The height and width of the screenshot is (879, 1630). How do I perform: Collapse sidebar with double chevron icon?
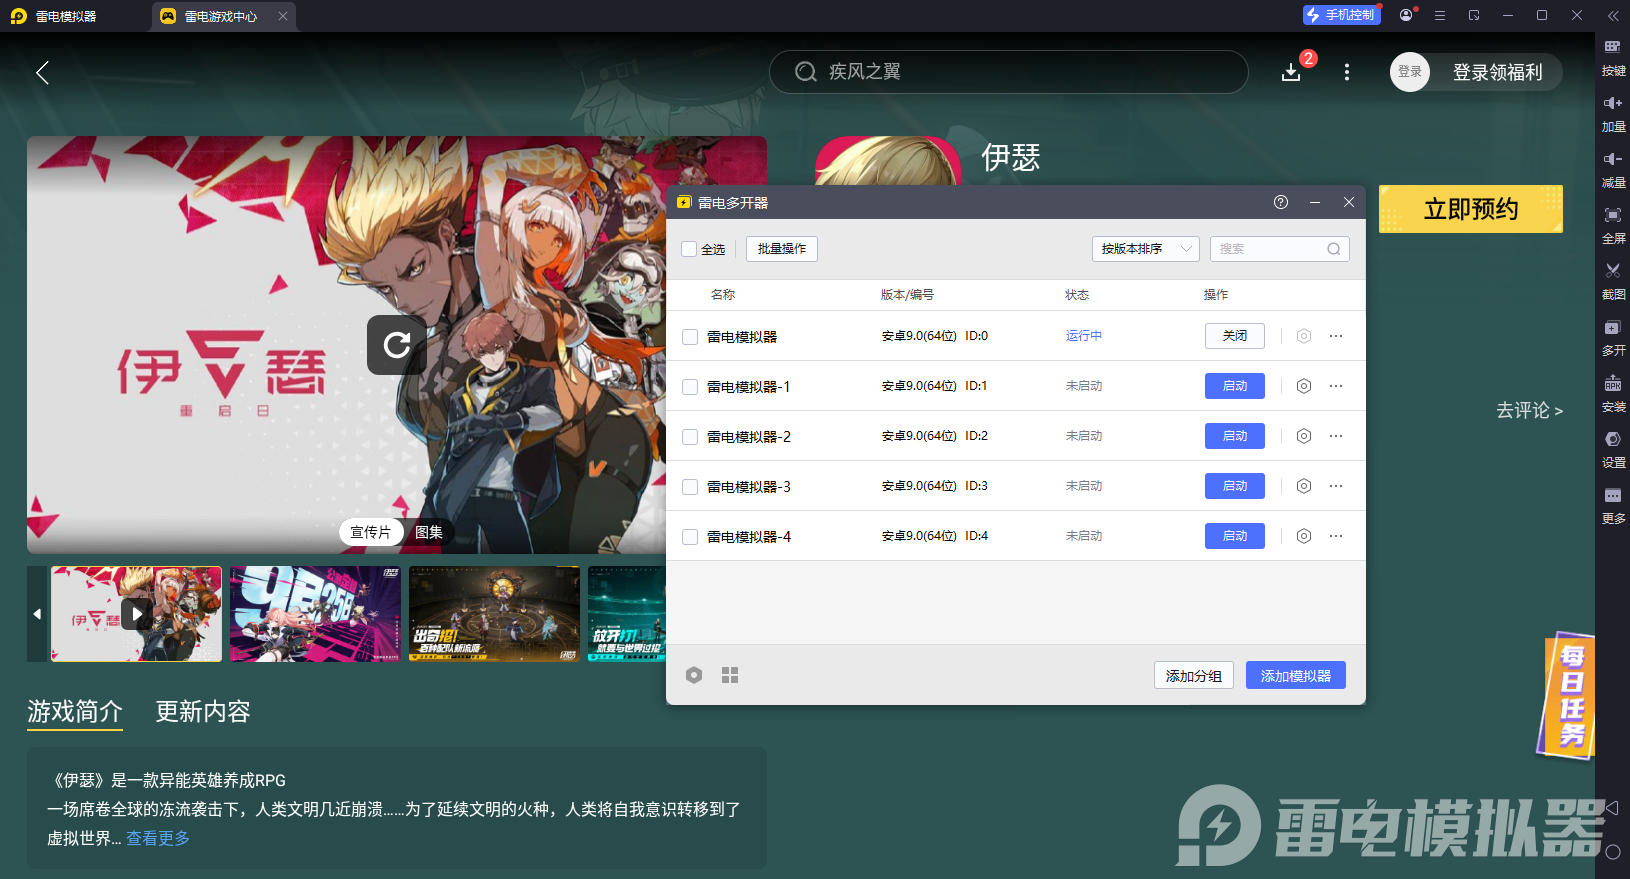(x=1613, y=15)
